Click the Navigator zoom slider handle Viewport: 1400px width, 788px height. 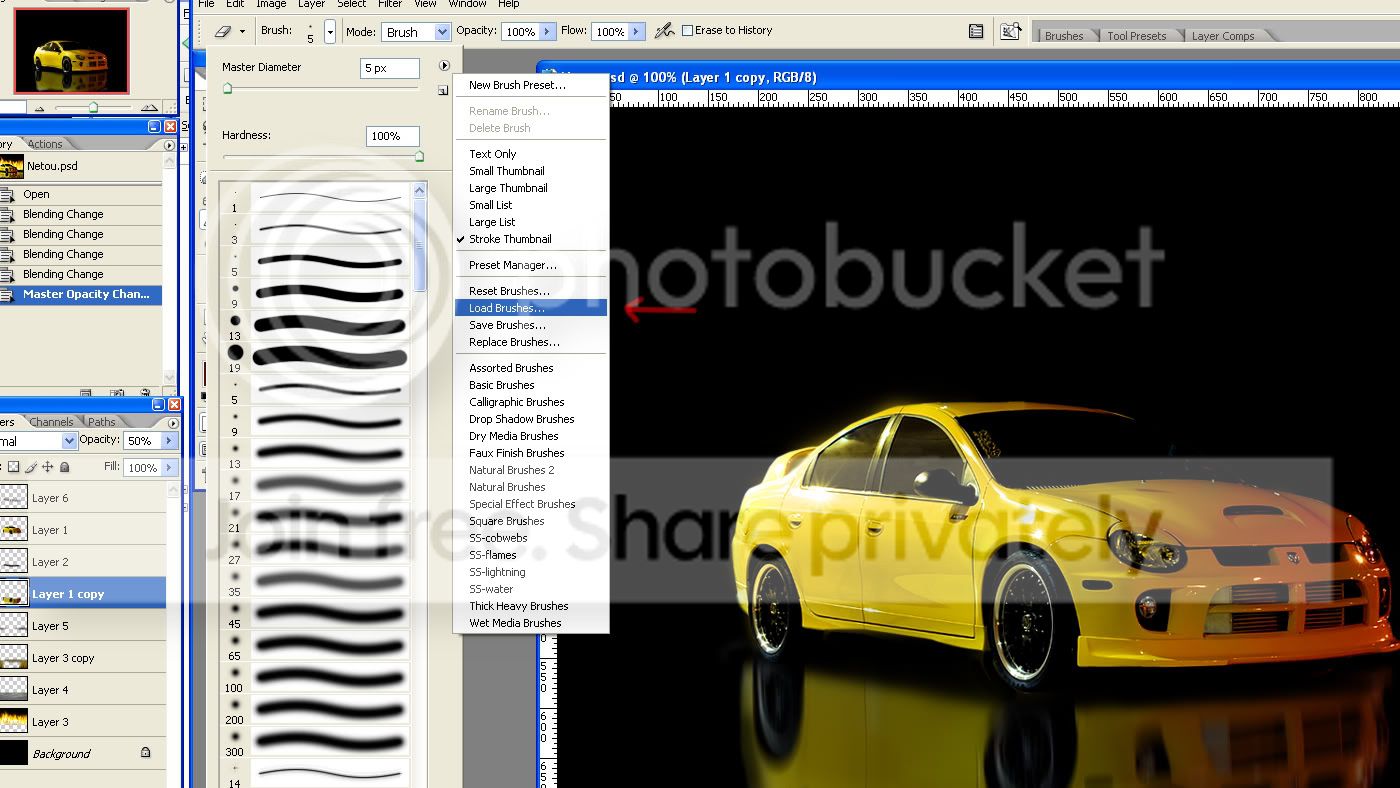tap(93, 108)
